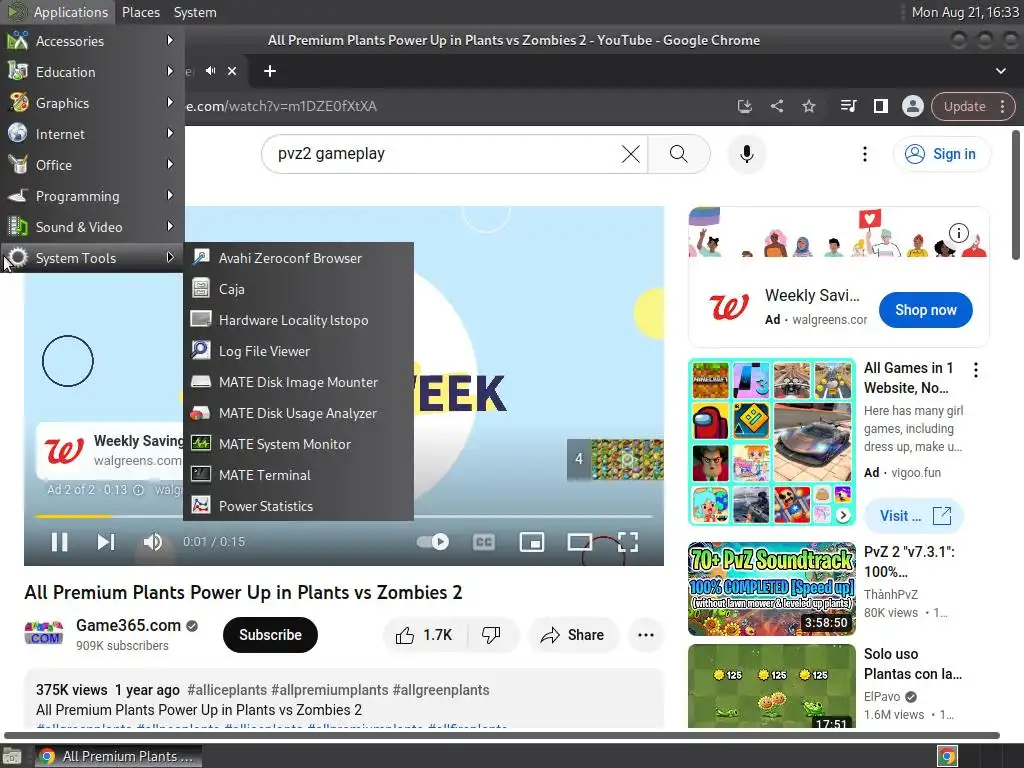Launch MATE Disk Image Mounter
This screenshot has width=1024, height=768.
point(298,382)
